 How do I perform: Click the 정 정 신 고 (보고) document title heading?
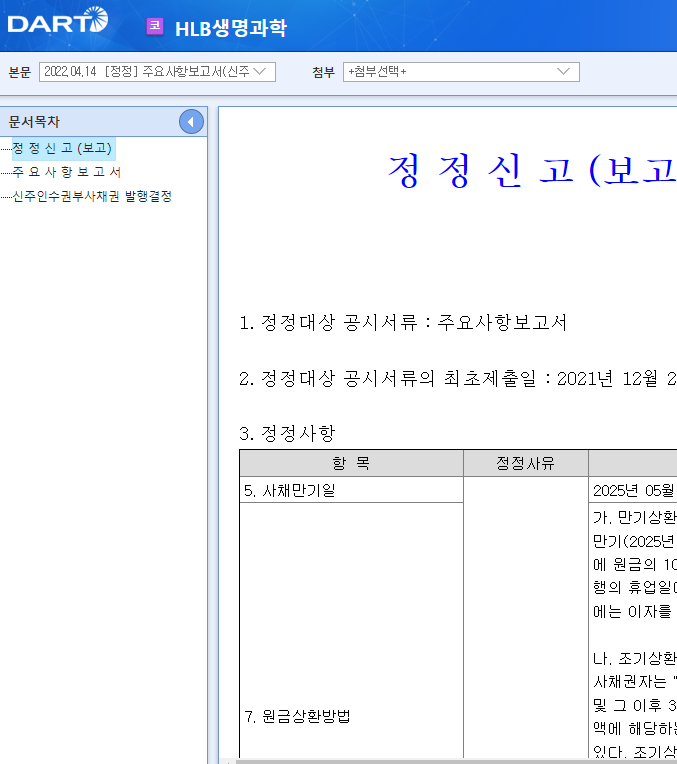pos(532,171)
